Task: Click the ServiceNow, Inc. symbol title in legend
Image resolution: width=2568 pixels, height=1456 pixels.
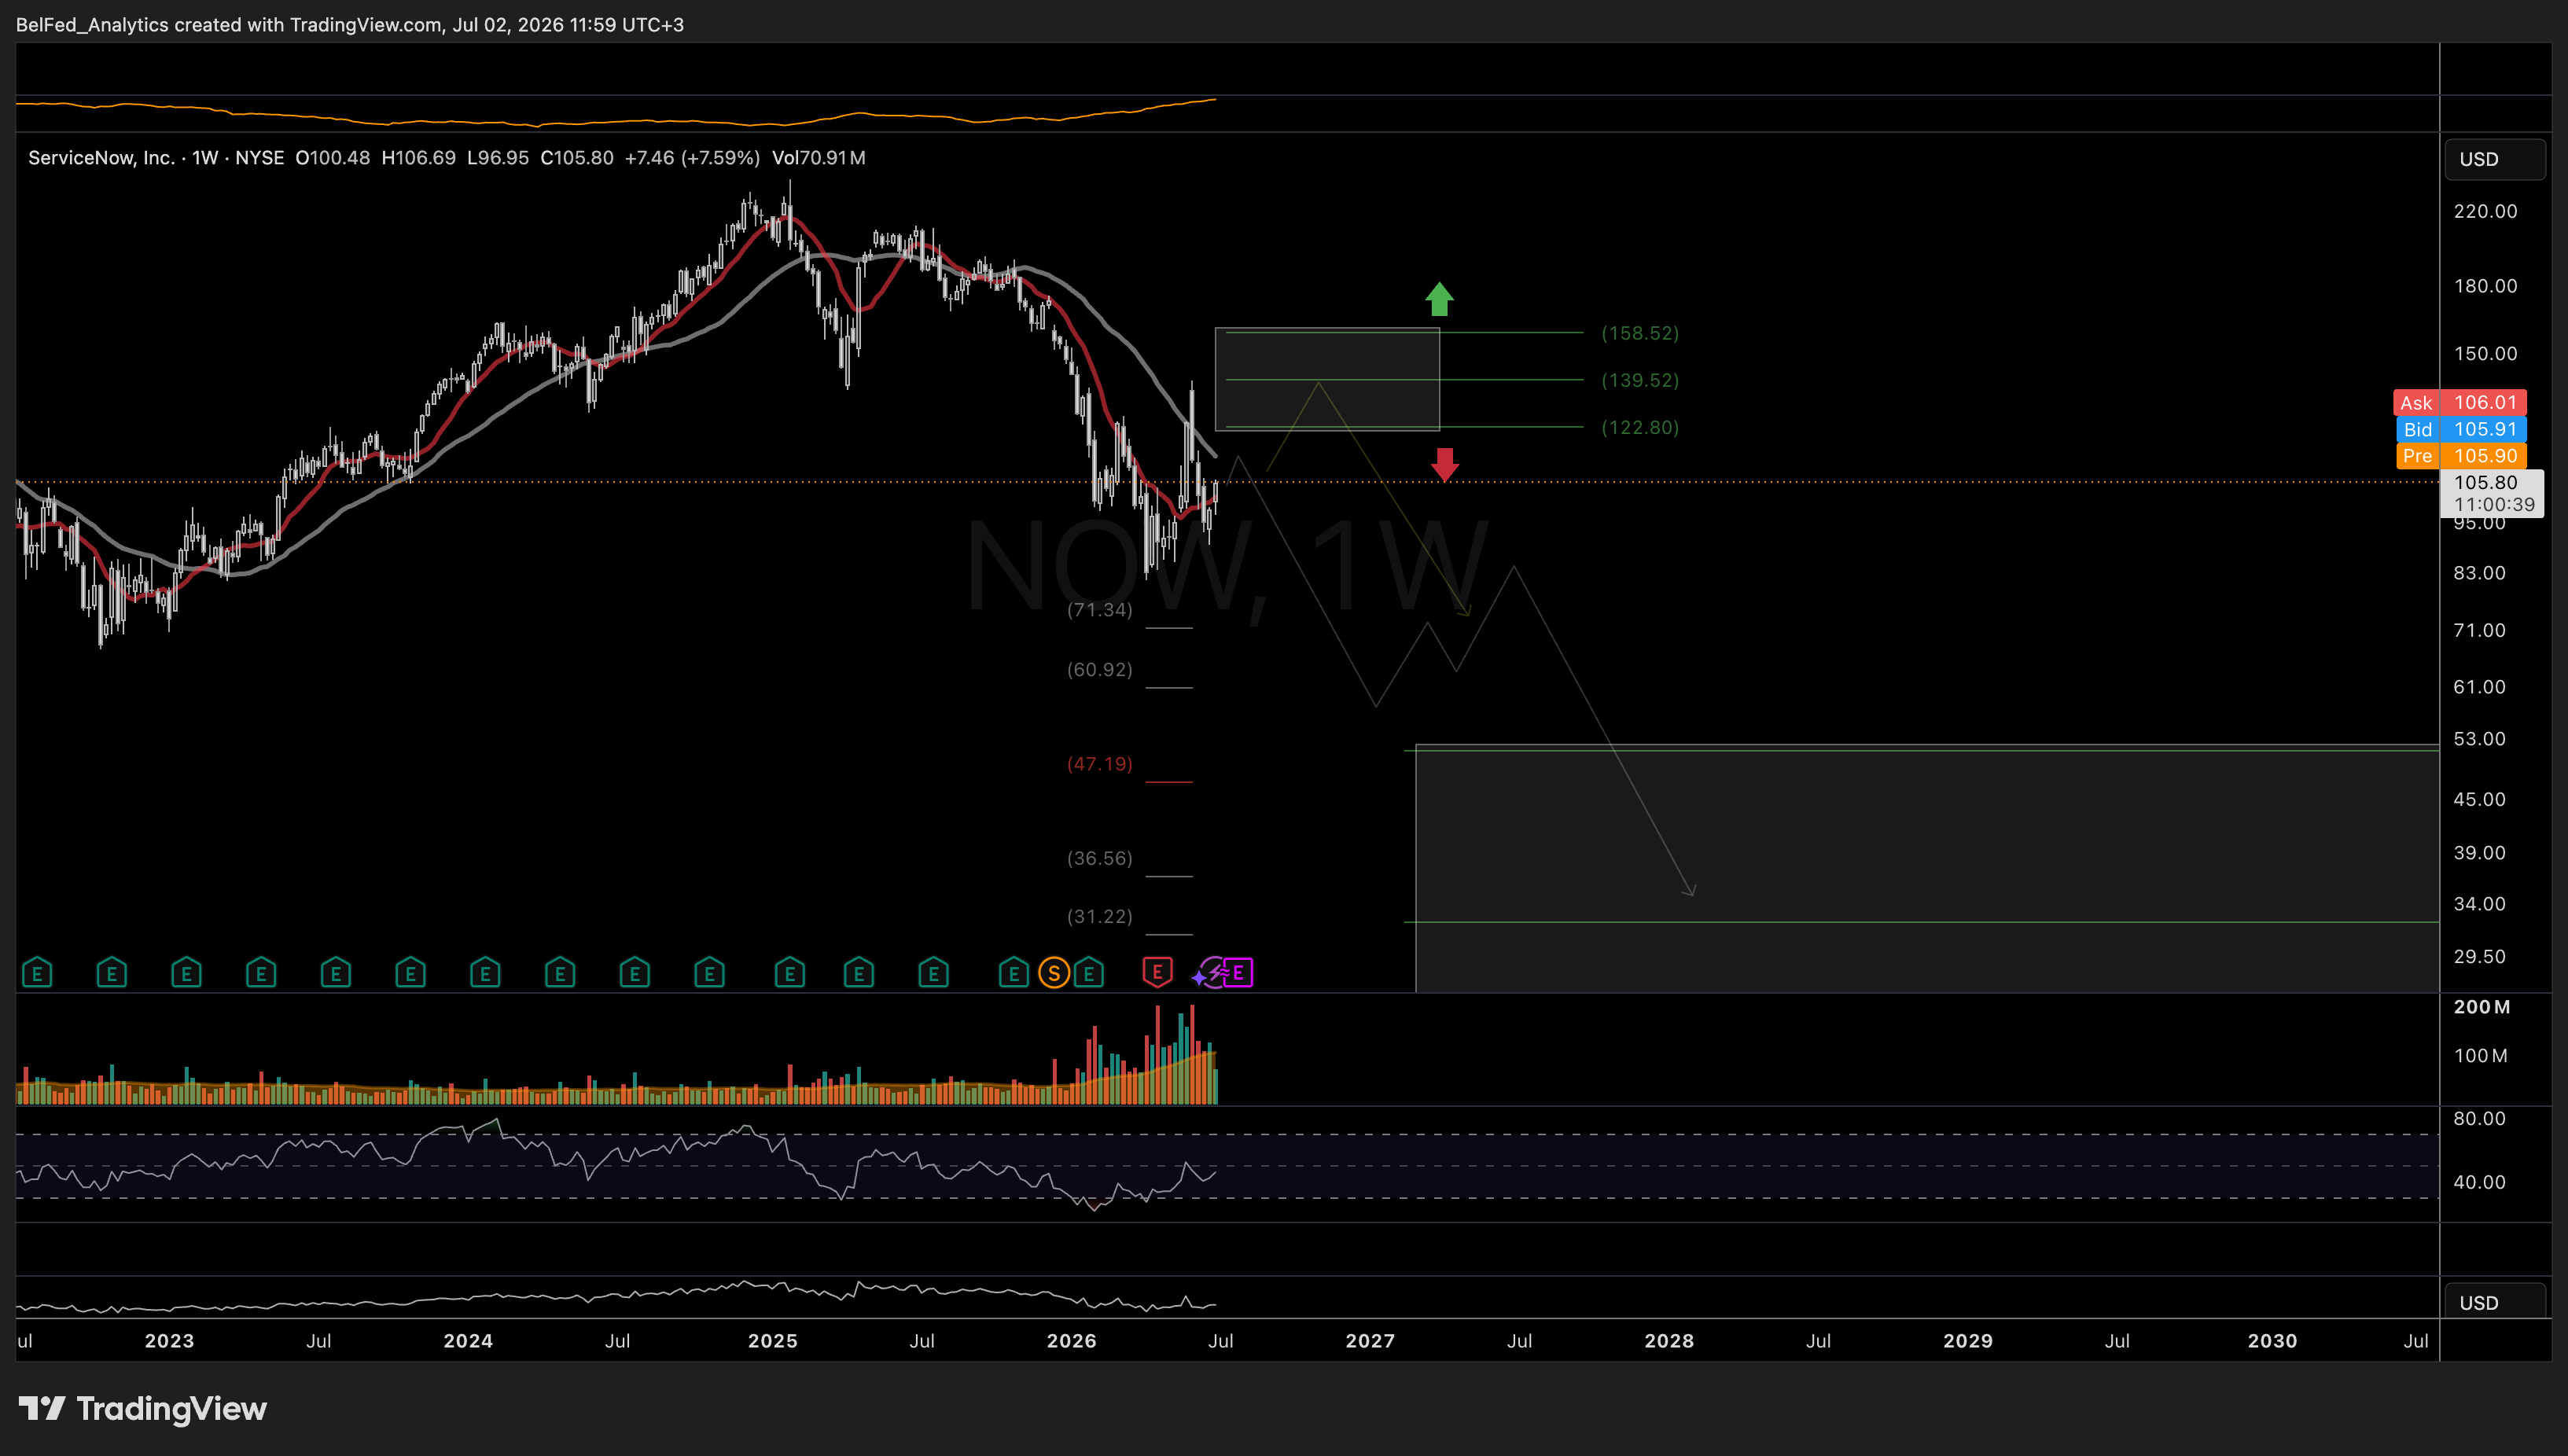Action: coord(101,158)
